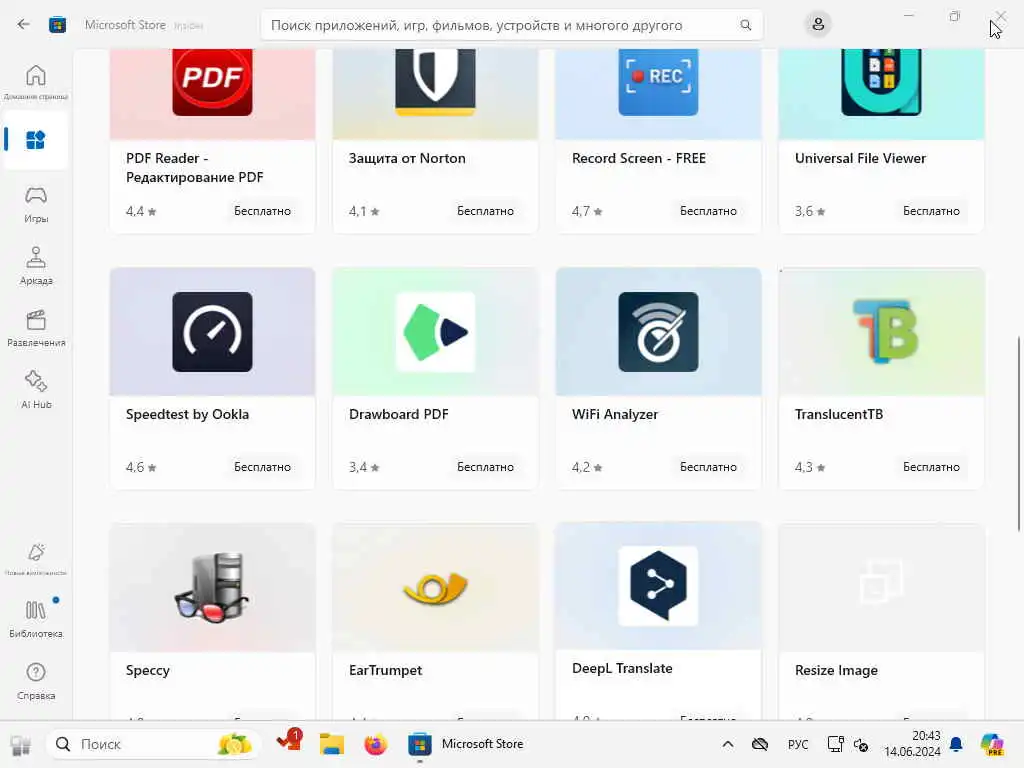
Task: Open File Explorer from taskbar
Action: [332, 744]
